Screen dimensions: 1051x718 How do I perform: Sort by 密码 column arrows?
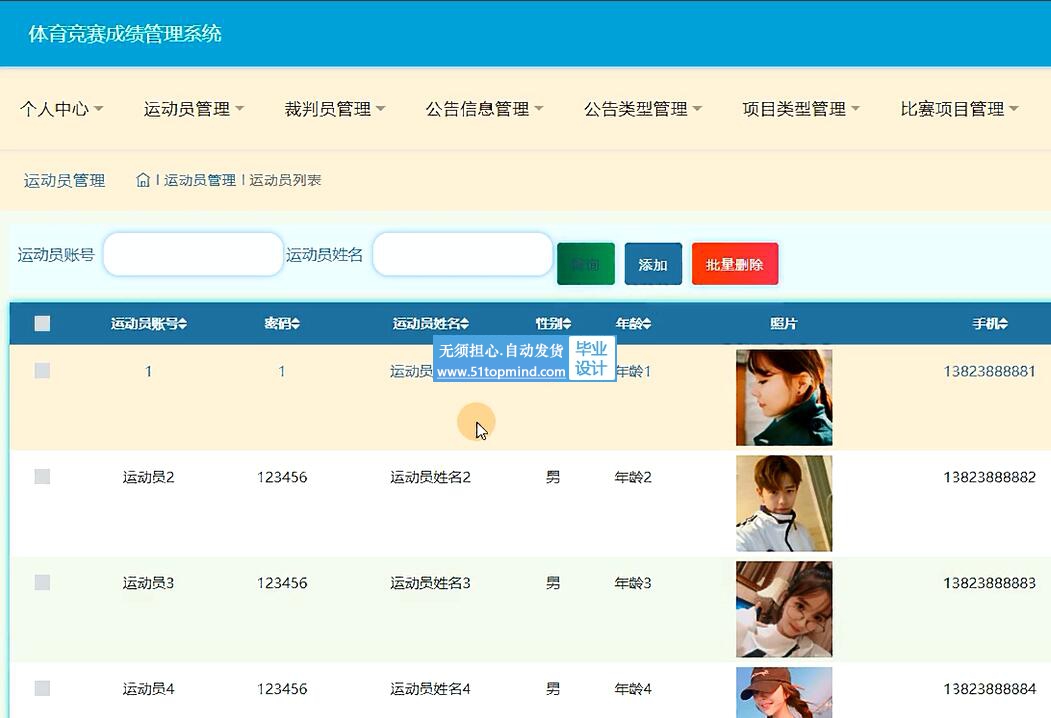click(x=296, y=324)
